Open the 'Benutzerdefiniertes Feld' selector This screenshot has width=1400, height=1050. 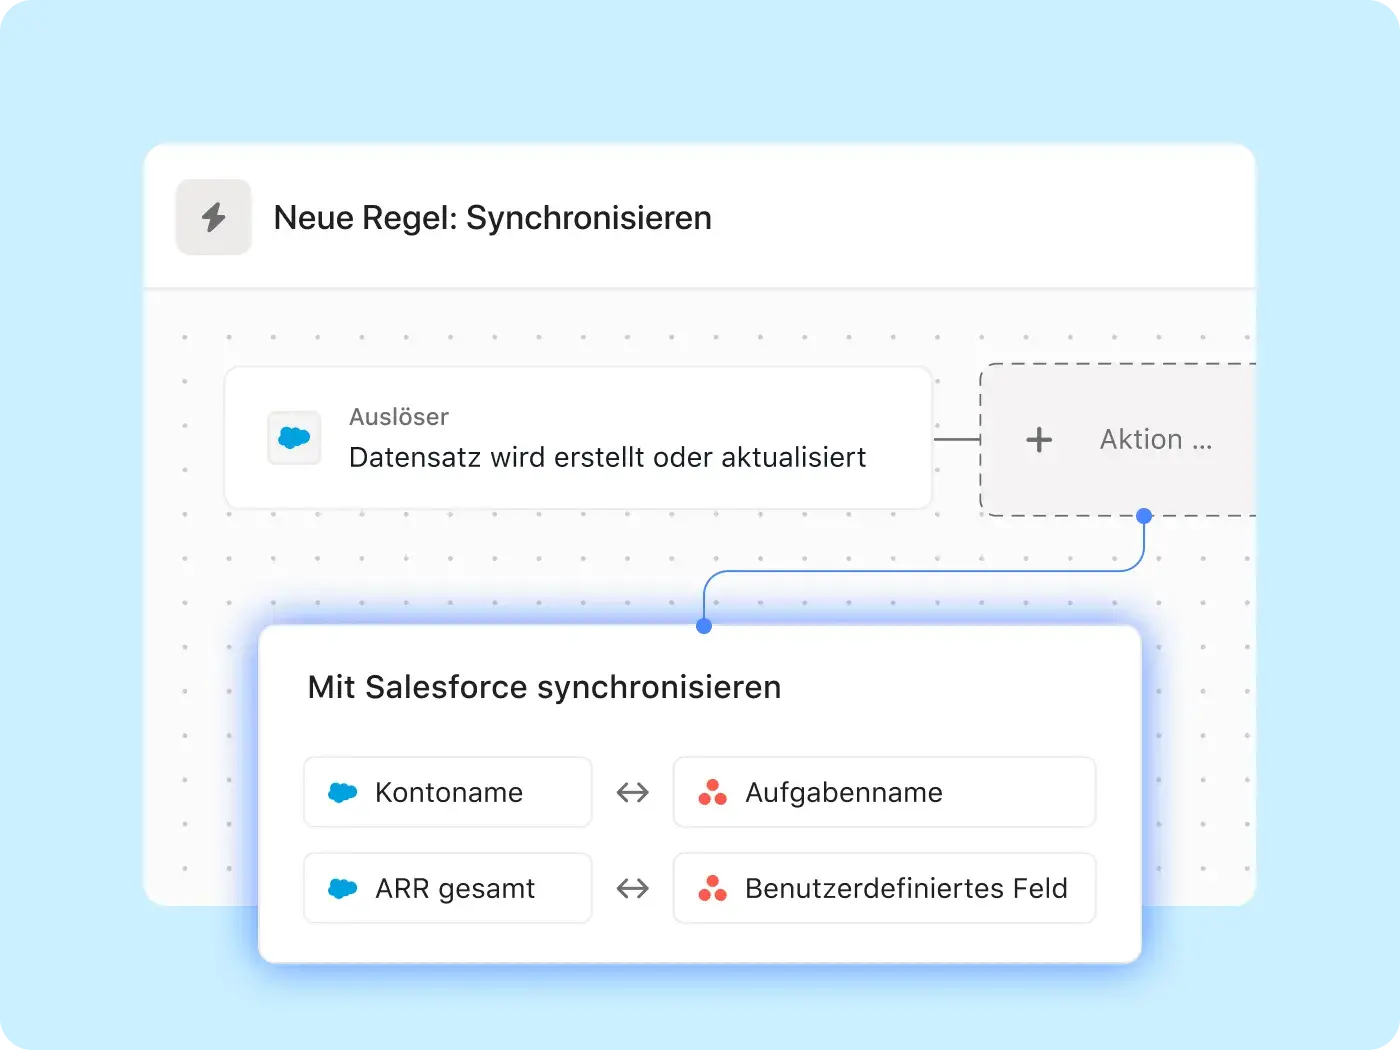pos(884,888)
